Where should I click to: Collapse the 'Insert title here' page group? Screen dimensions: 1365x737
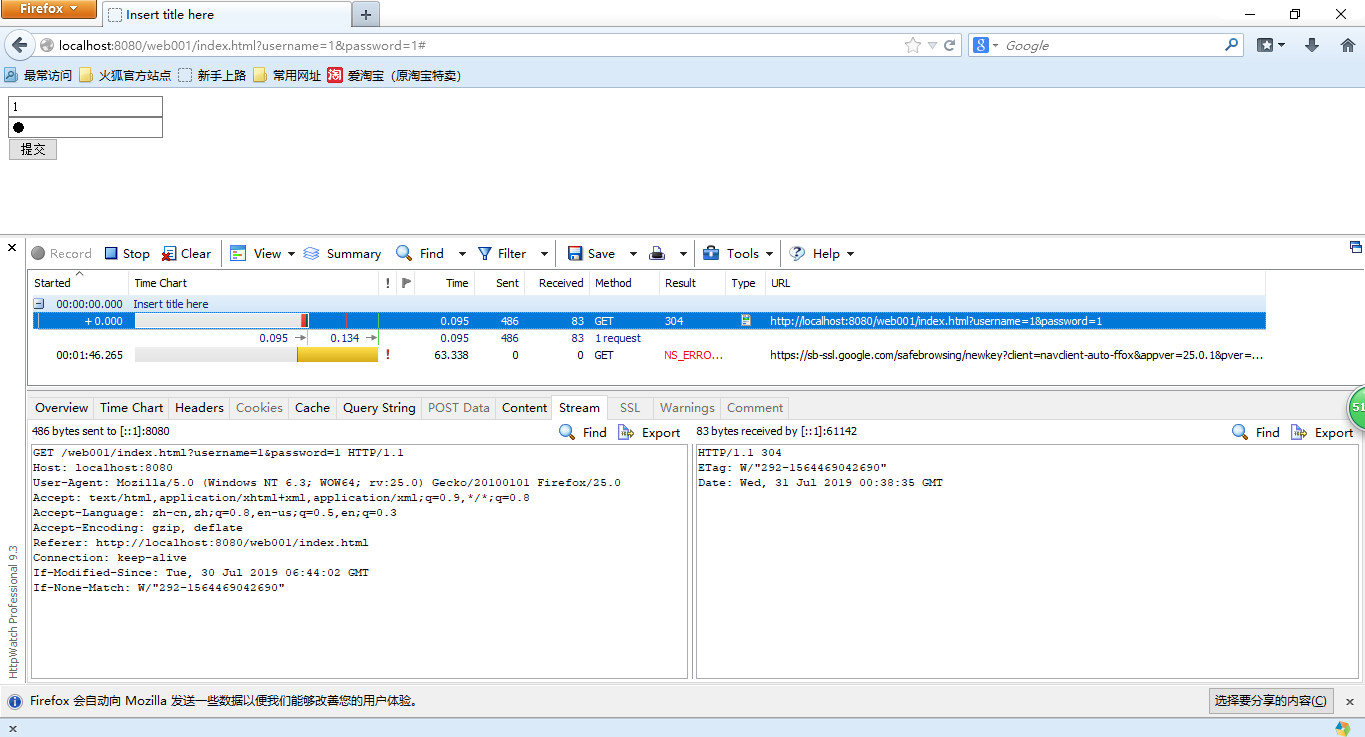tap(39, 303)
